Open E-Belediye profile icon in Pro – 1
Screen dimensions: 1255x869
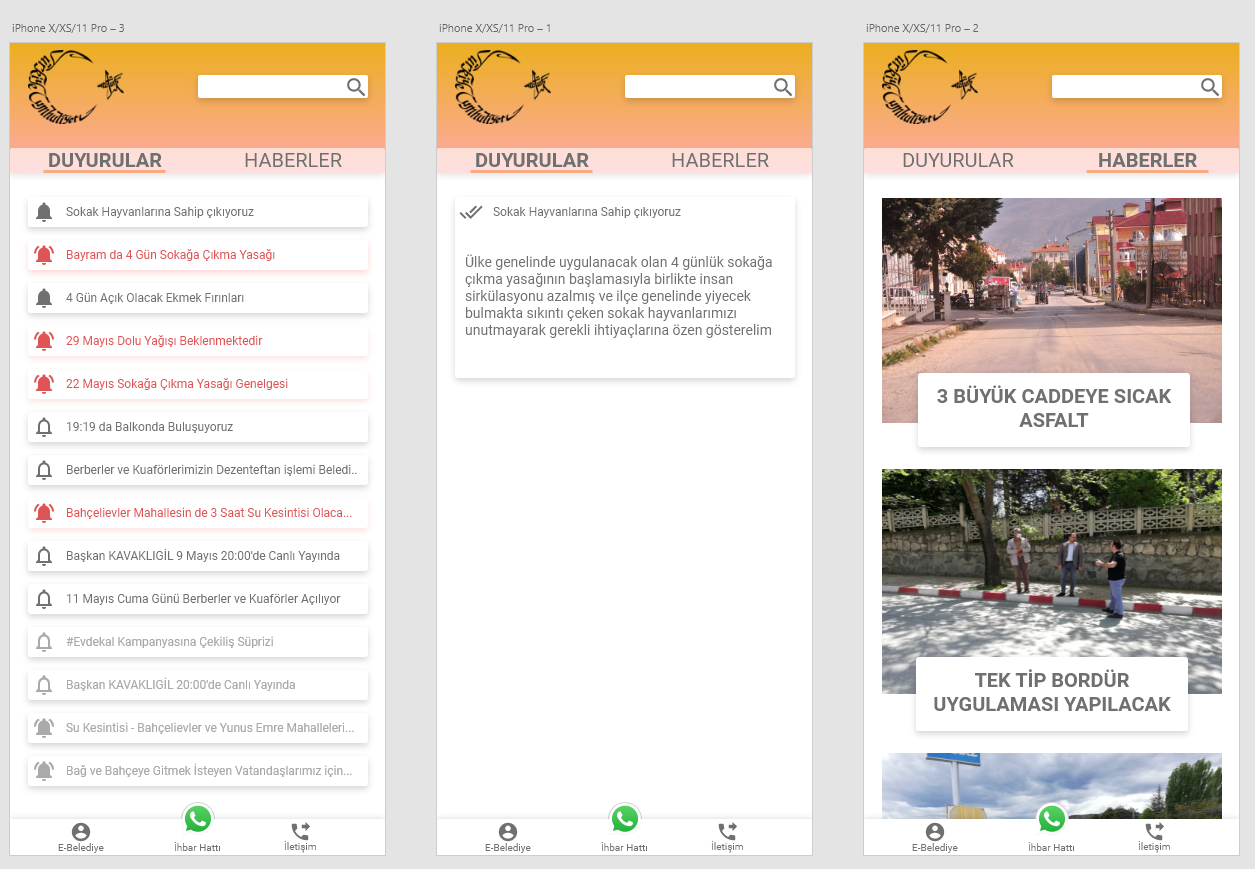pos(508,832)
